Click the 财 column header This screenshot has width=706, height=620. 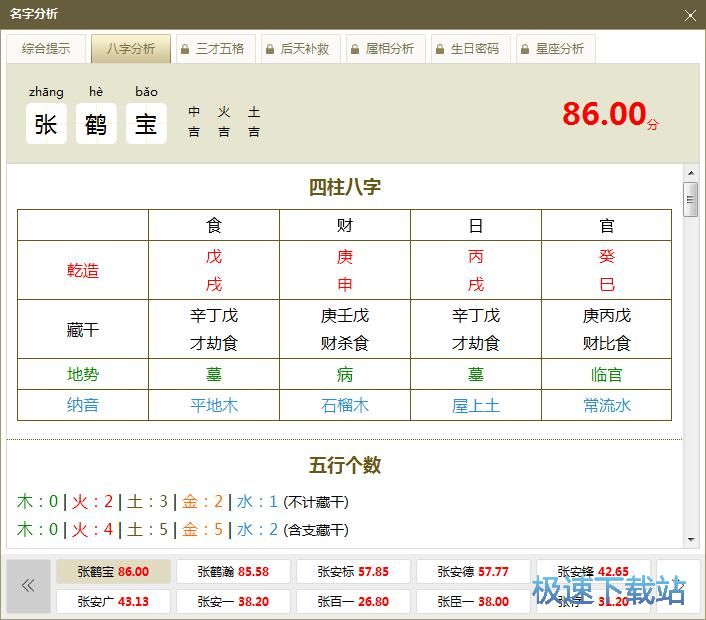[x=345, y=225]
